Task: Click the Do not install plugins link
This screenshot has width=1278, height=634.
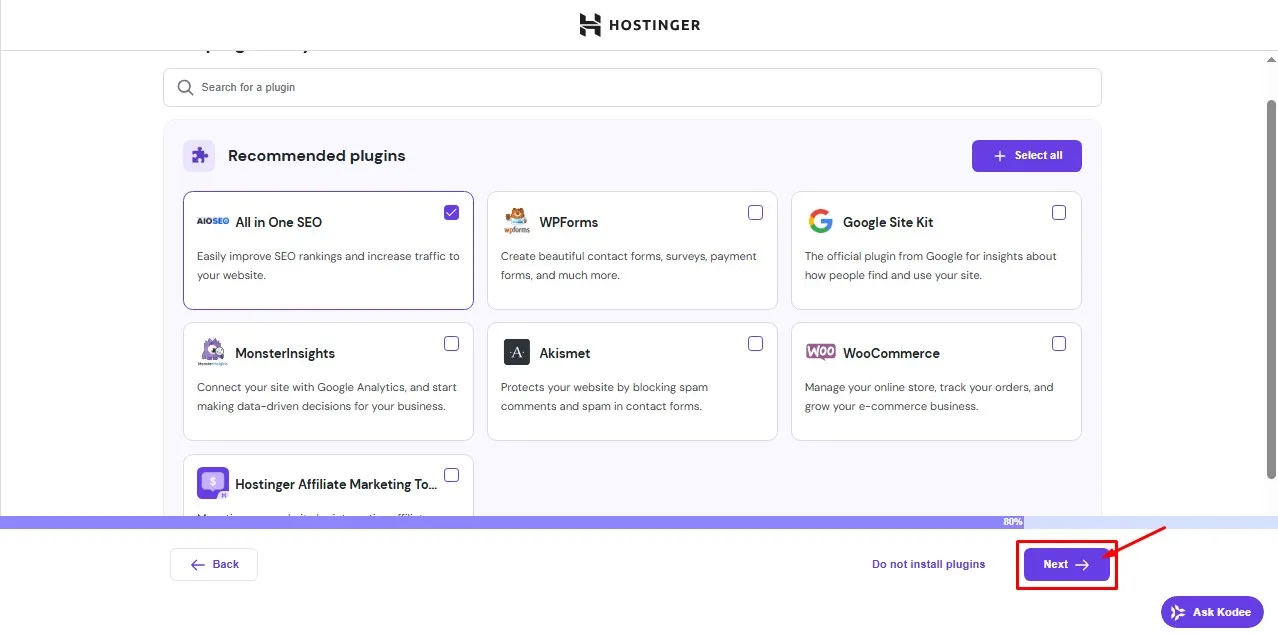Action: 927,564
